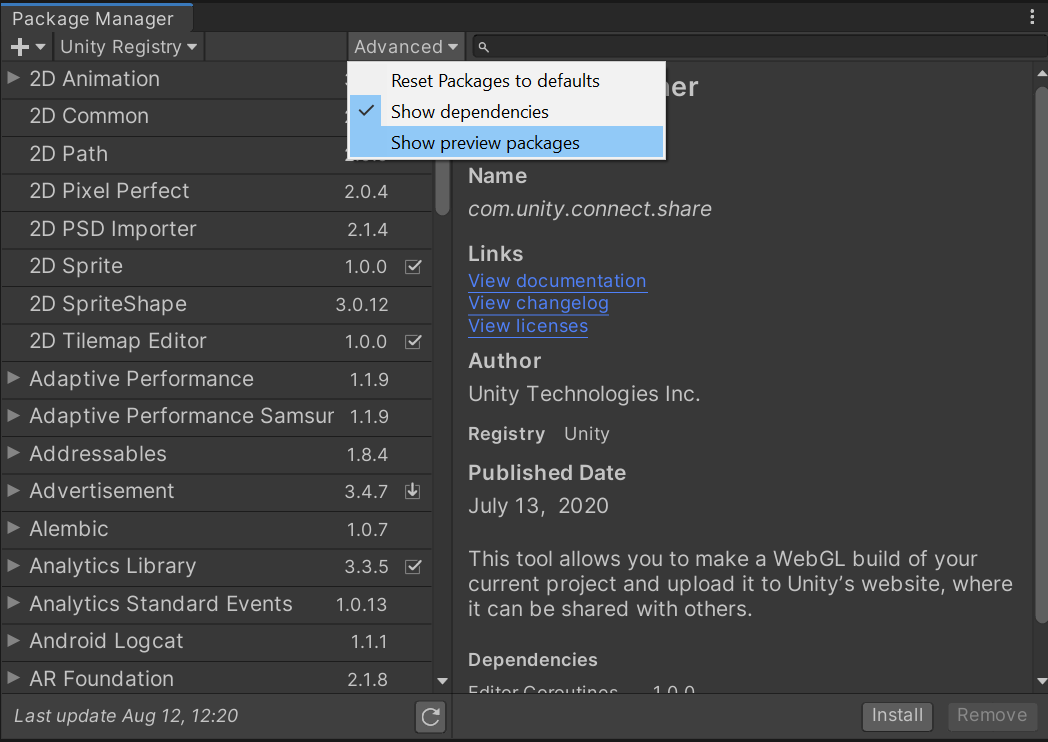Enable Show preview packages
The width and height of the screenshot is (1048, 742).
(x=485, y=142)
